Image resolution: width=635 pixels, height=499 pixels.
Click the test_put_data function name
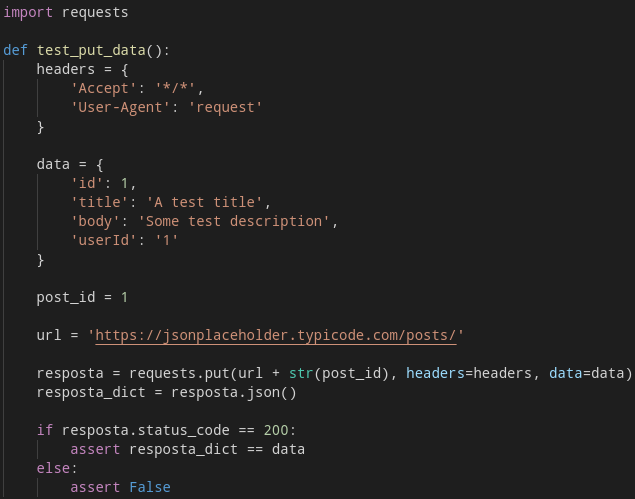point(91,51)
